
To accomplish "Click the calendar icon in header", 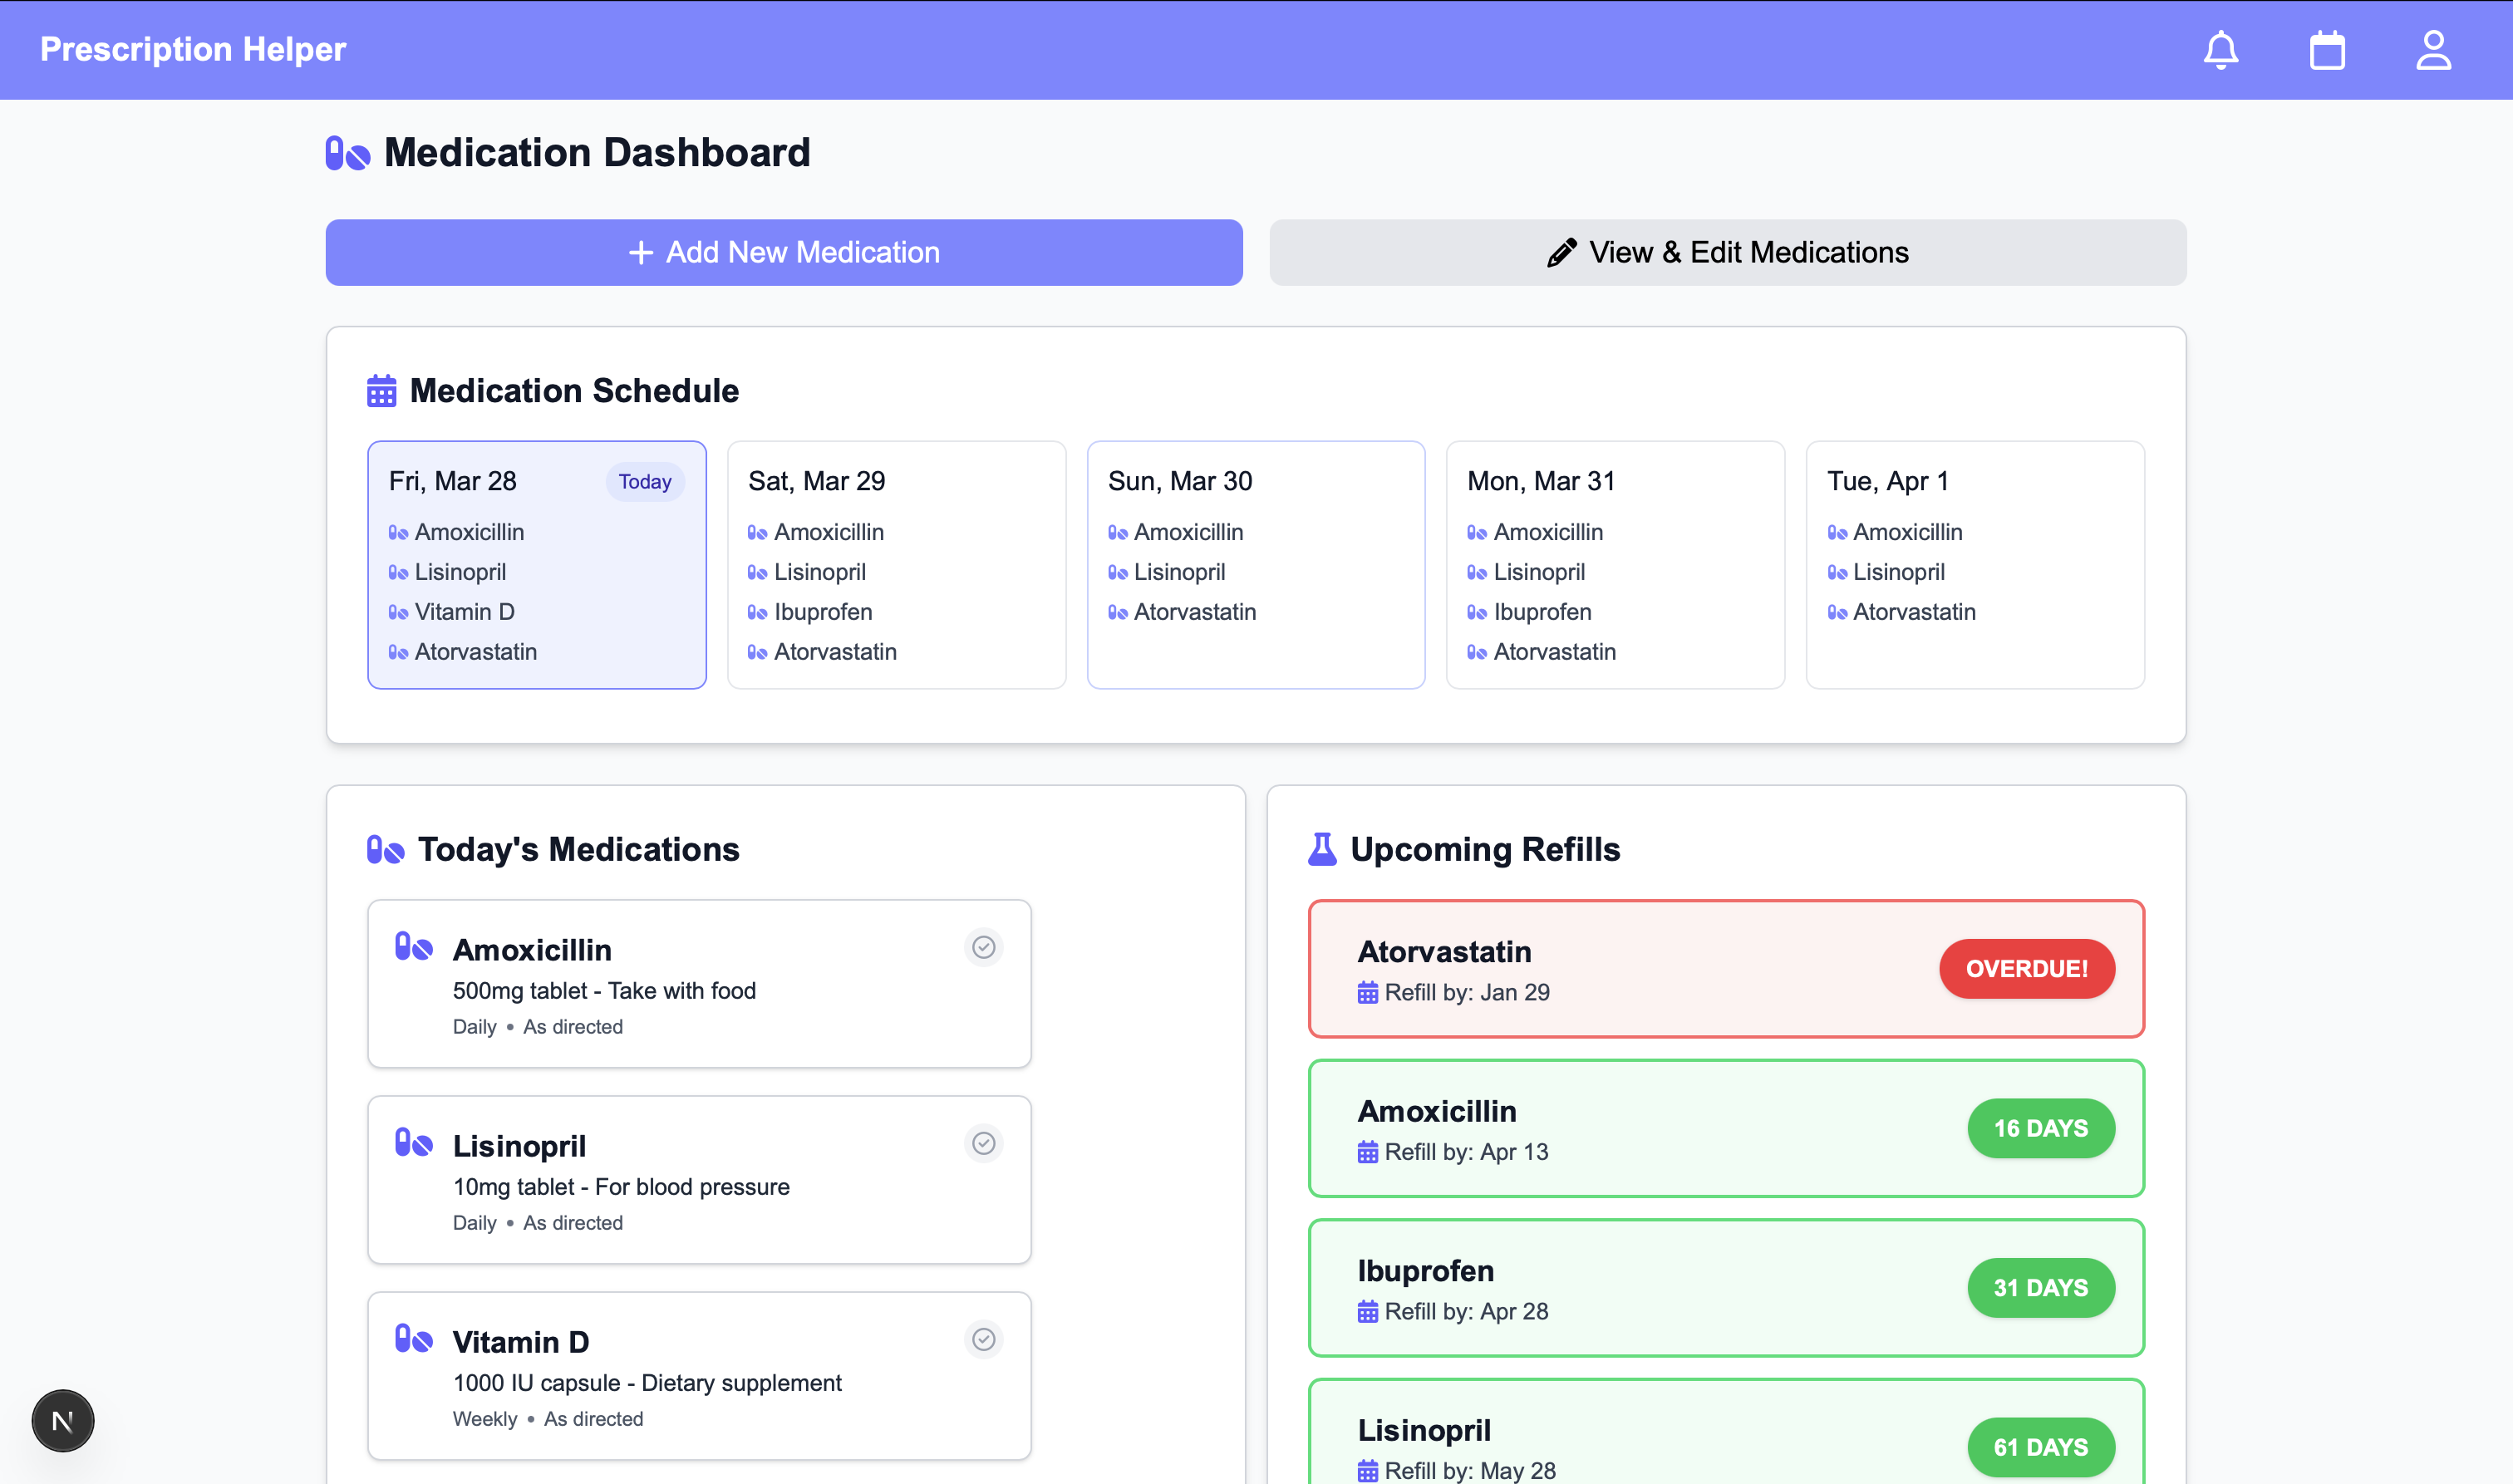I will tap(2327, 50).
